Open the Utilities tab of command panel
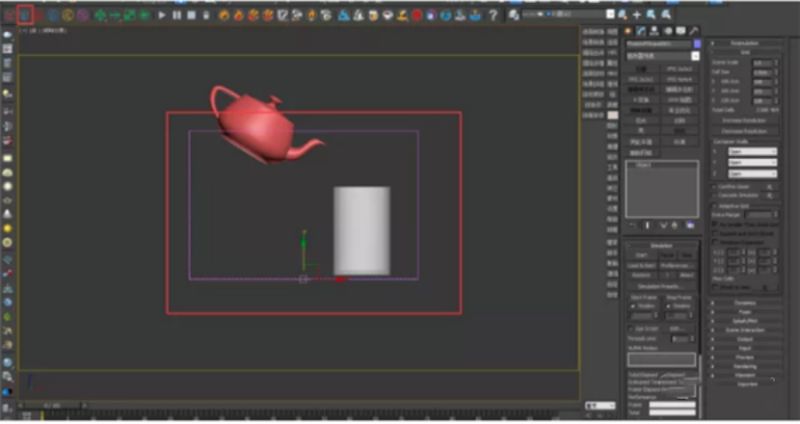800x424 pixels. (x=694, y=31)
